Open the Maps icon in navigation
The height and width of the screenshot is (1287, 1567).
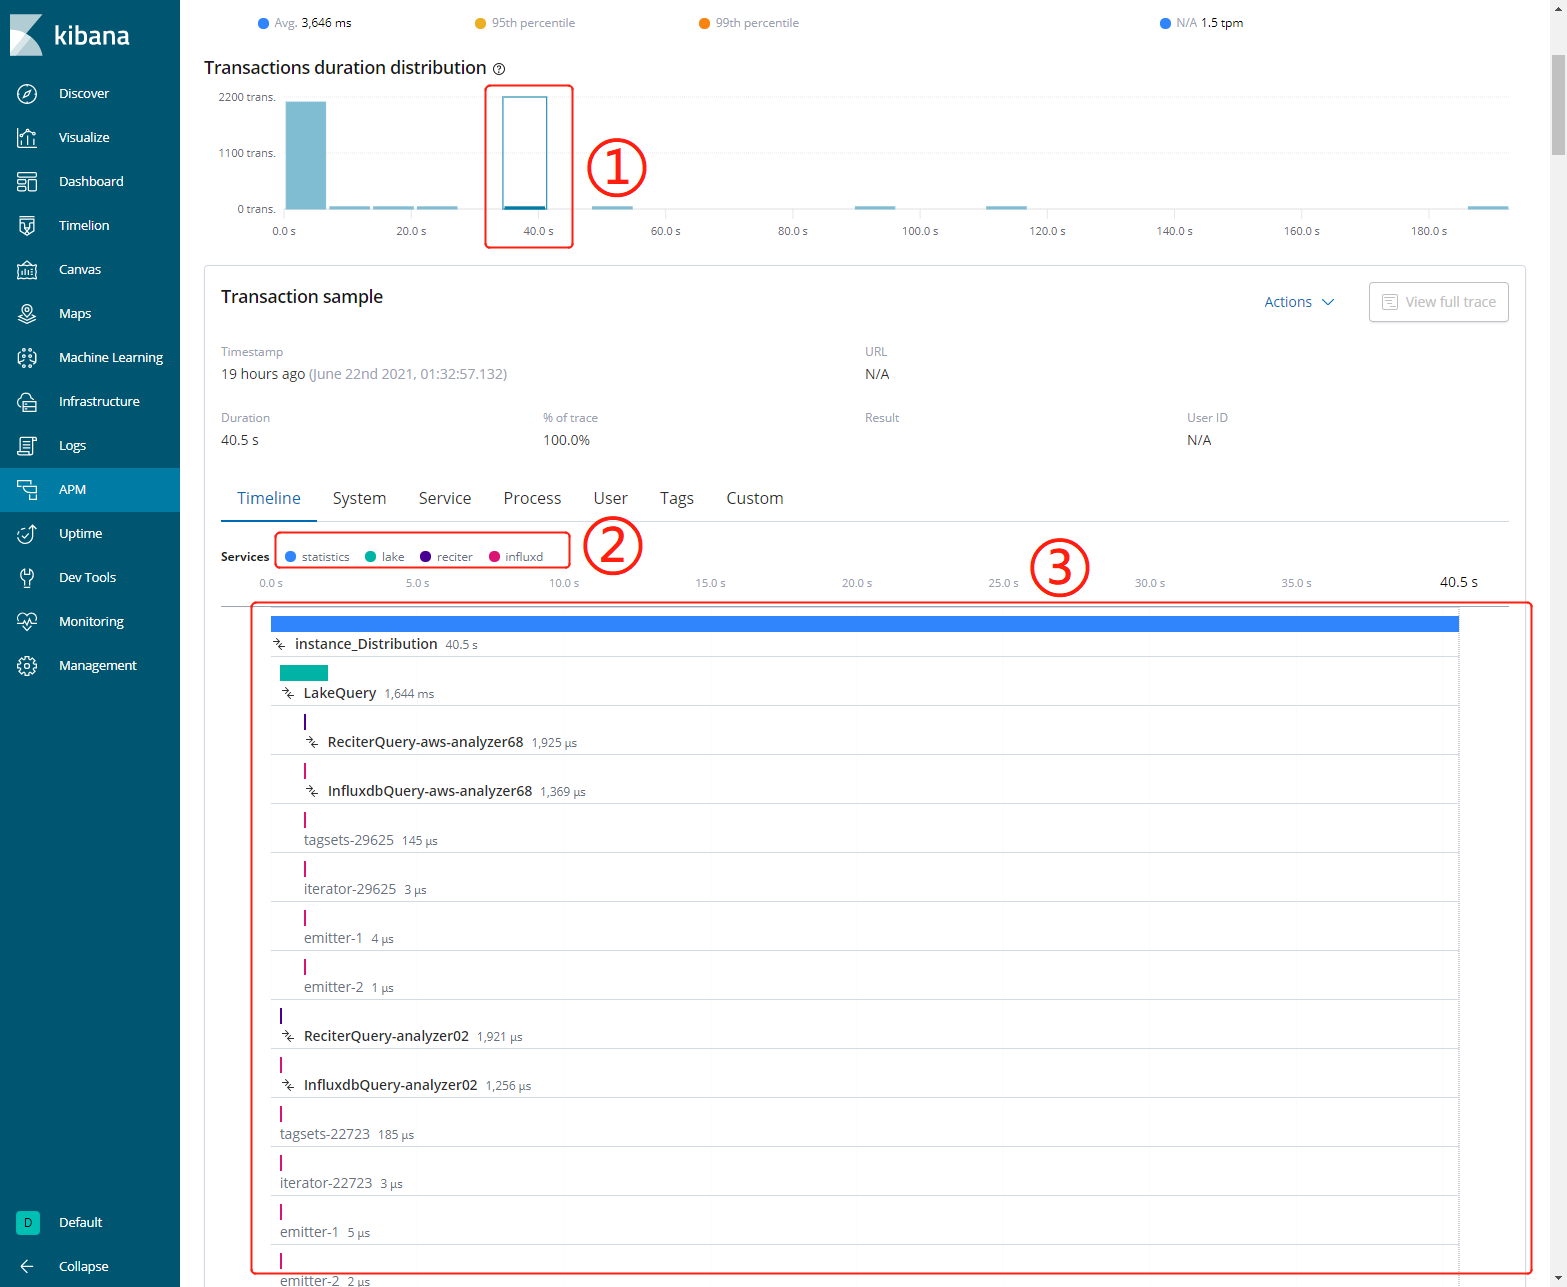(27, 314)
